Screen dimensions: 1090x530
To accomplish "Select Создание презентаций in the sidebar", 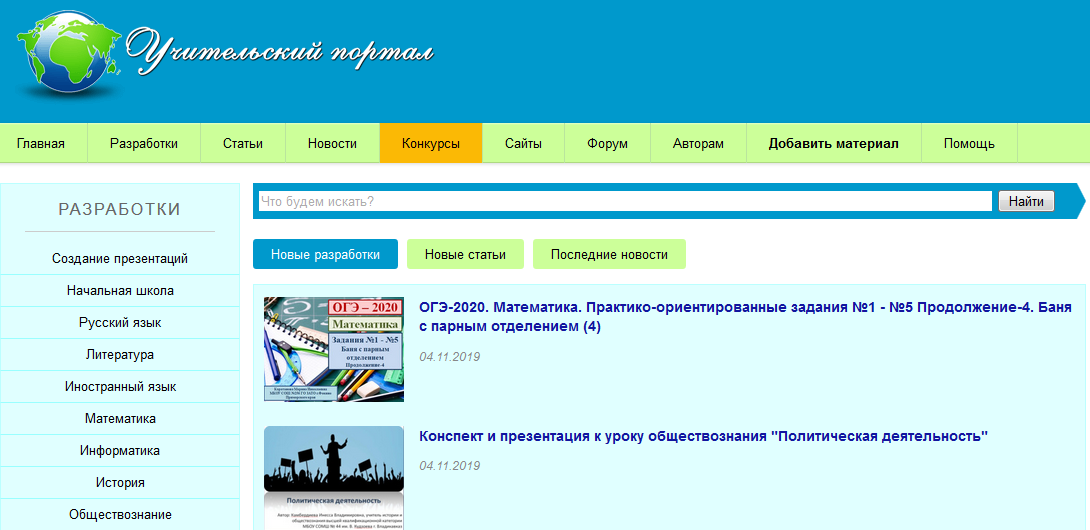I will click(120, 259).
